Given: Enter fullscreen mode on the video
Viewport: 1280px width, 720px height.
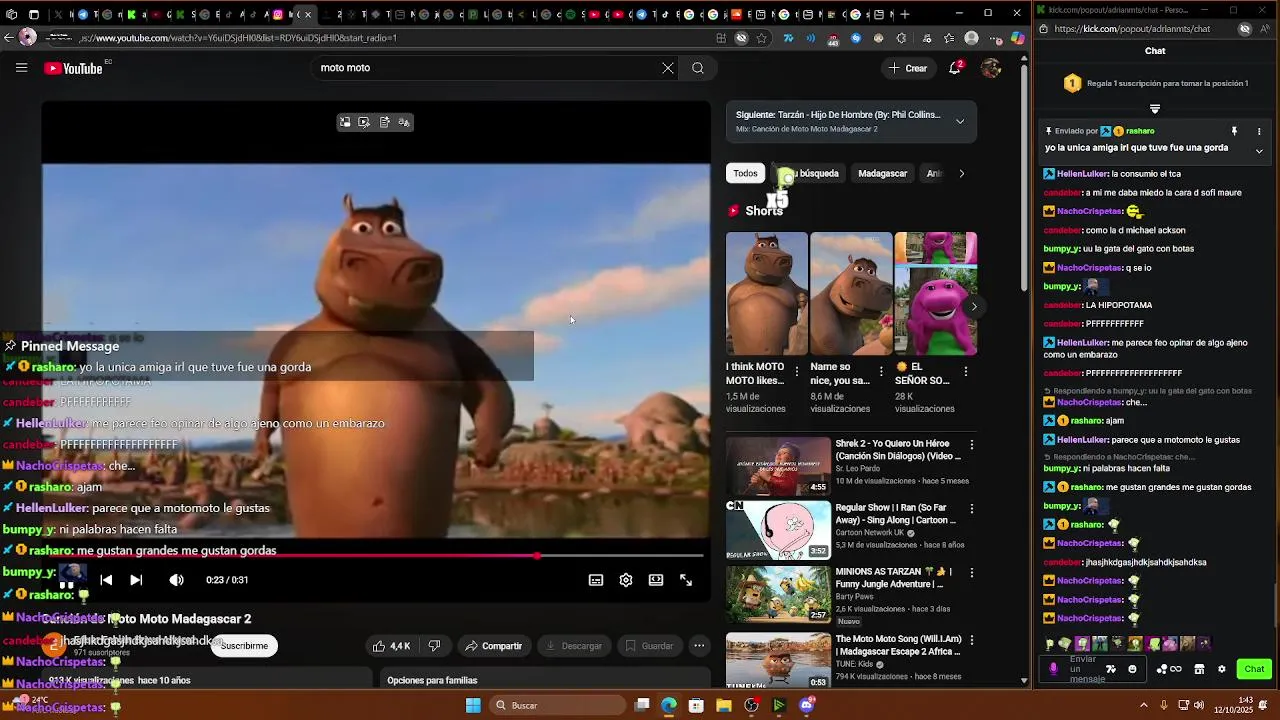Looking at the screenshot, I should 686,580.
